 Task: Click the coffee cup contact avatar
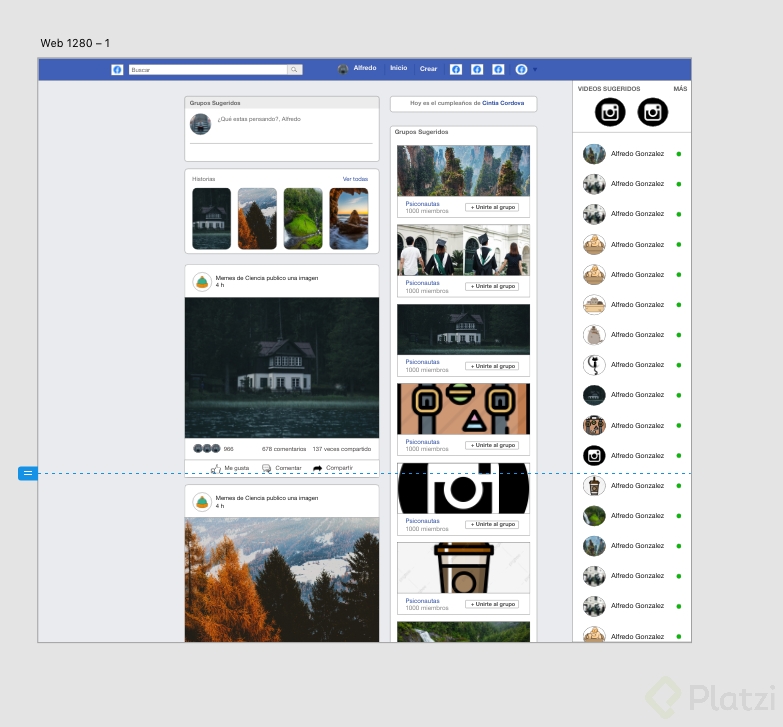pos(594,485)
